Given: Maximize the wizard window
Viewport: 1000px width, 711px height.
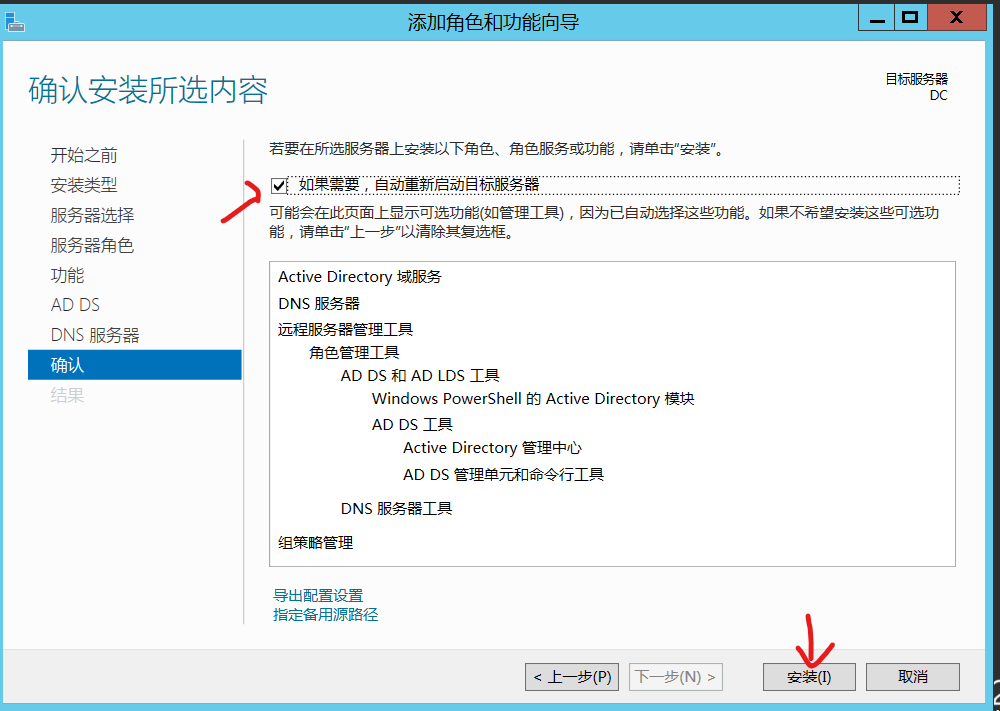Looking at the screenshot, I should (x=909, y=18).
